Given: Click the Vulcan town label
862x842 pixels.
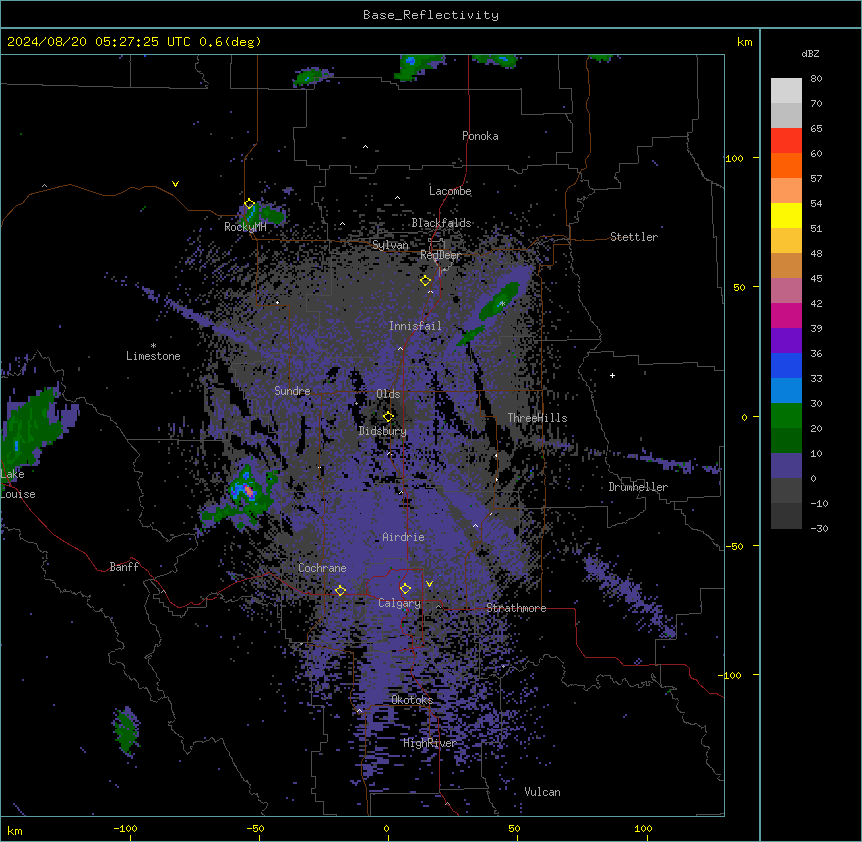Looking at the screenshot, I should (x=542, y=792).
